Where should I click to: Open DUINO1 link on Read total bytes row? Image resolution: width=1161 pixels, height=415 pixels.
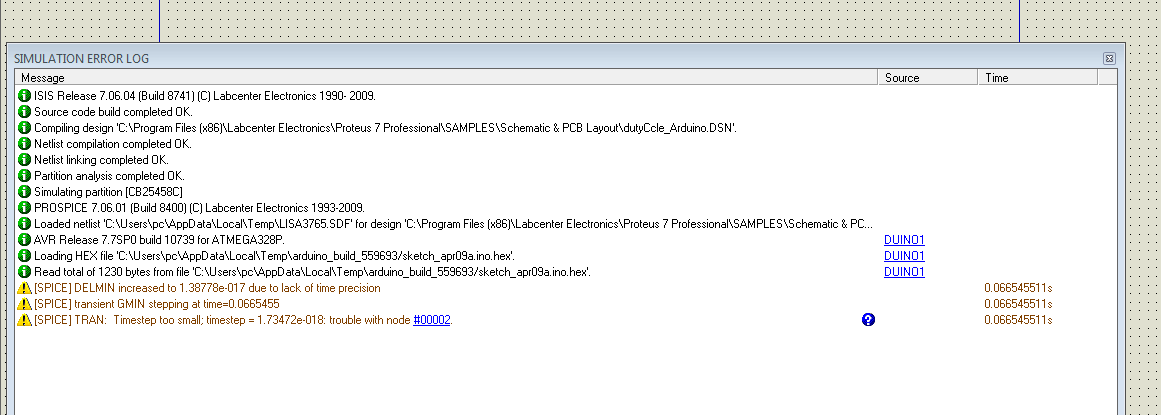[904, 272]
